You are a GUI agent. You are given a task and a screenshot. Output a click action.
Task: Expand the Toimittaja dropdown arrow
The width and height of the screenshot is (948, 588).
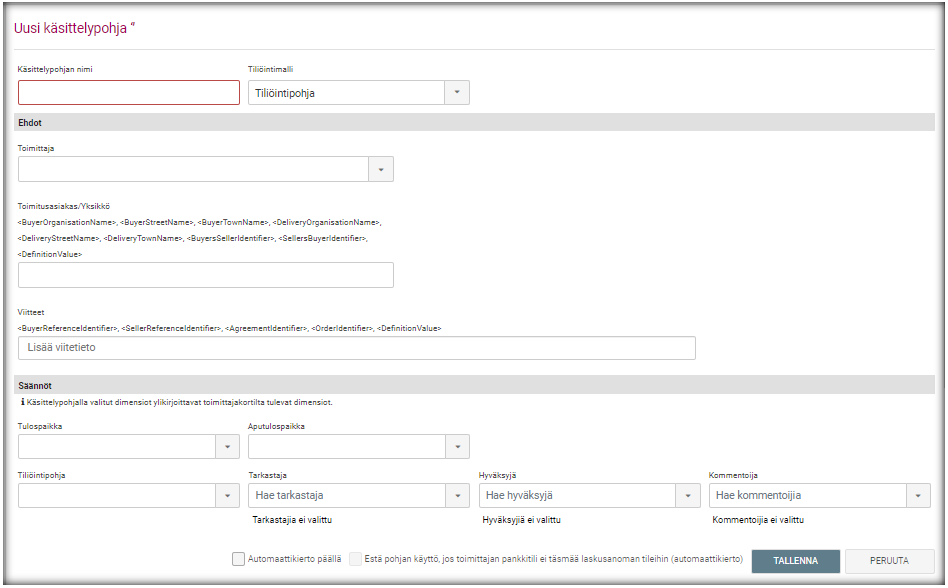pos(381,169)
